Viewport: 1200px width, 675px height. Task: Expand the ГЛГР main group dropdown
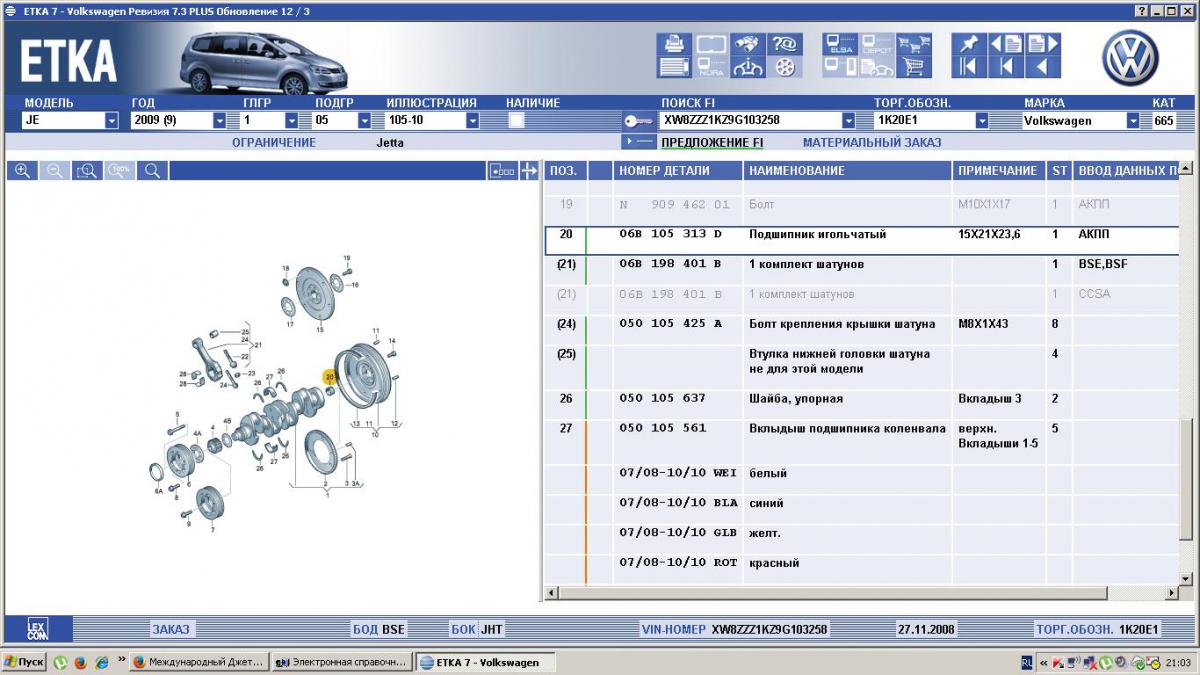pyautogui.click(x=292, y=121)
